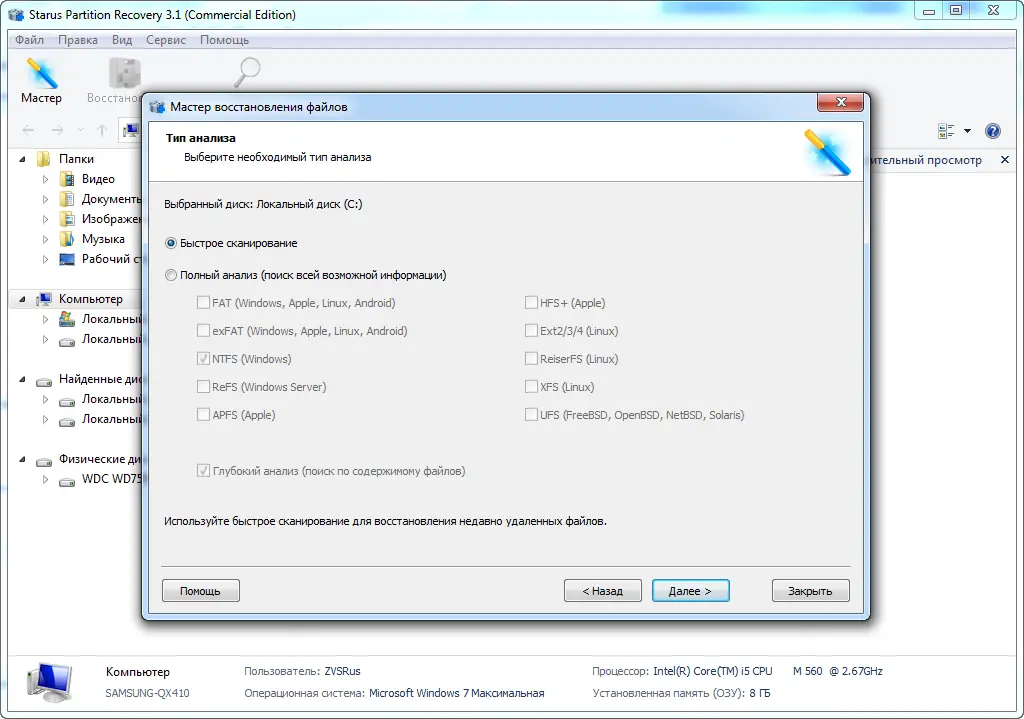1024x719 pixels.
Task: Expand the WDC WD75 disk node
Action: tap(45, 479)
